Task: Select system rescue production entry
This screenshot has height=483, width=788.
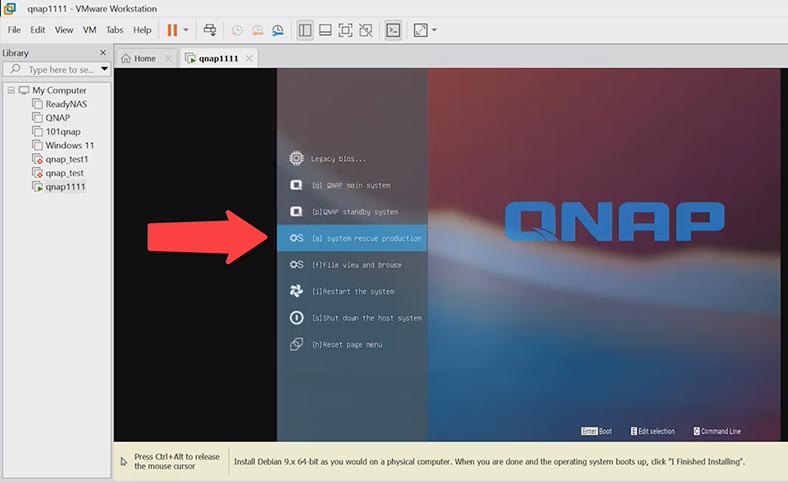Action: pyautogui.click(x=352, y=238)
